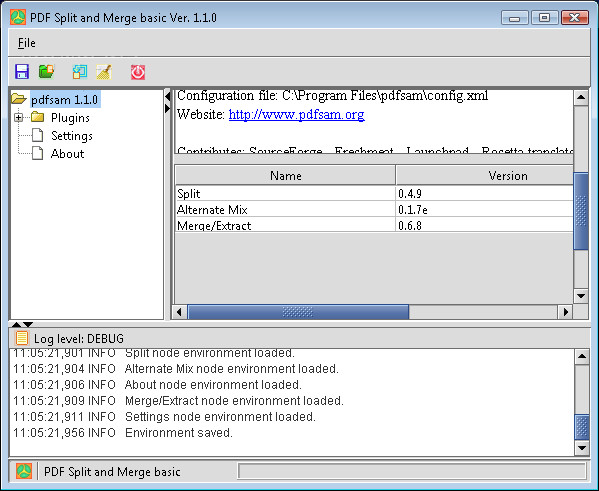
Task: Click the Settings document icon in tree
Action: (37, 135)
